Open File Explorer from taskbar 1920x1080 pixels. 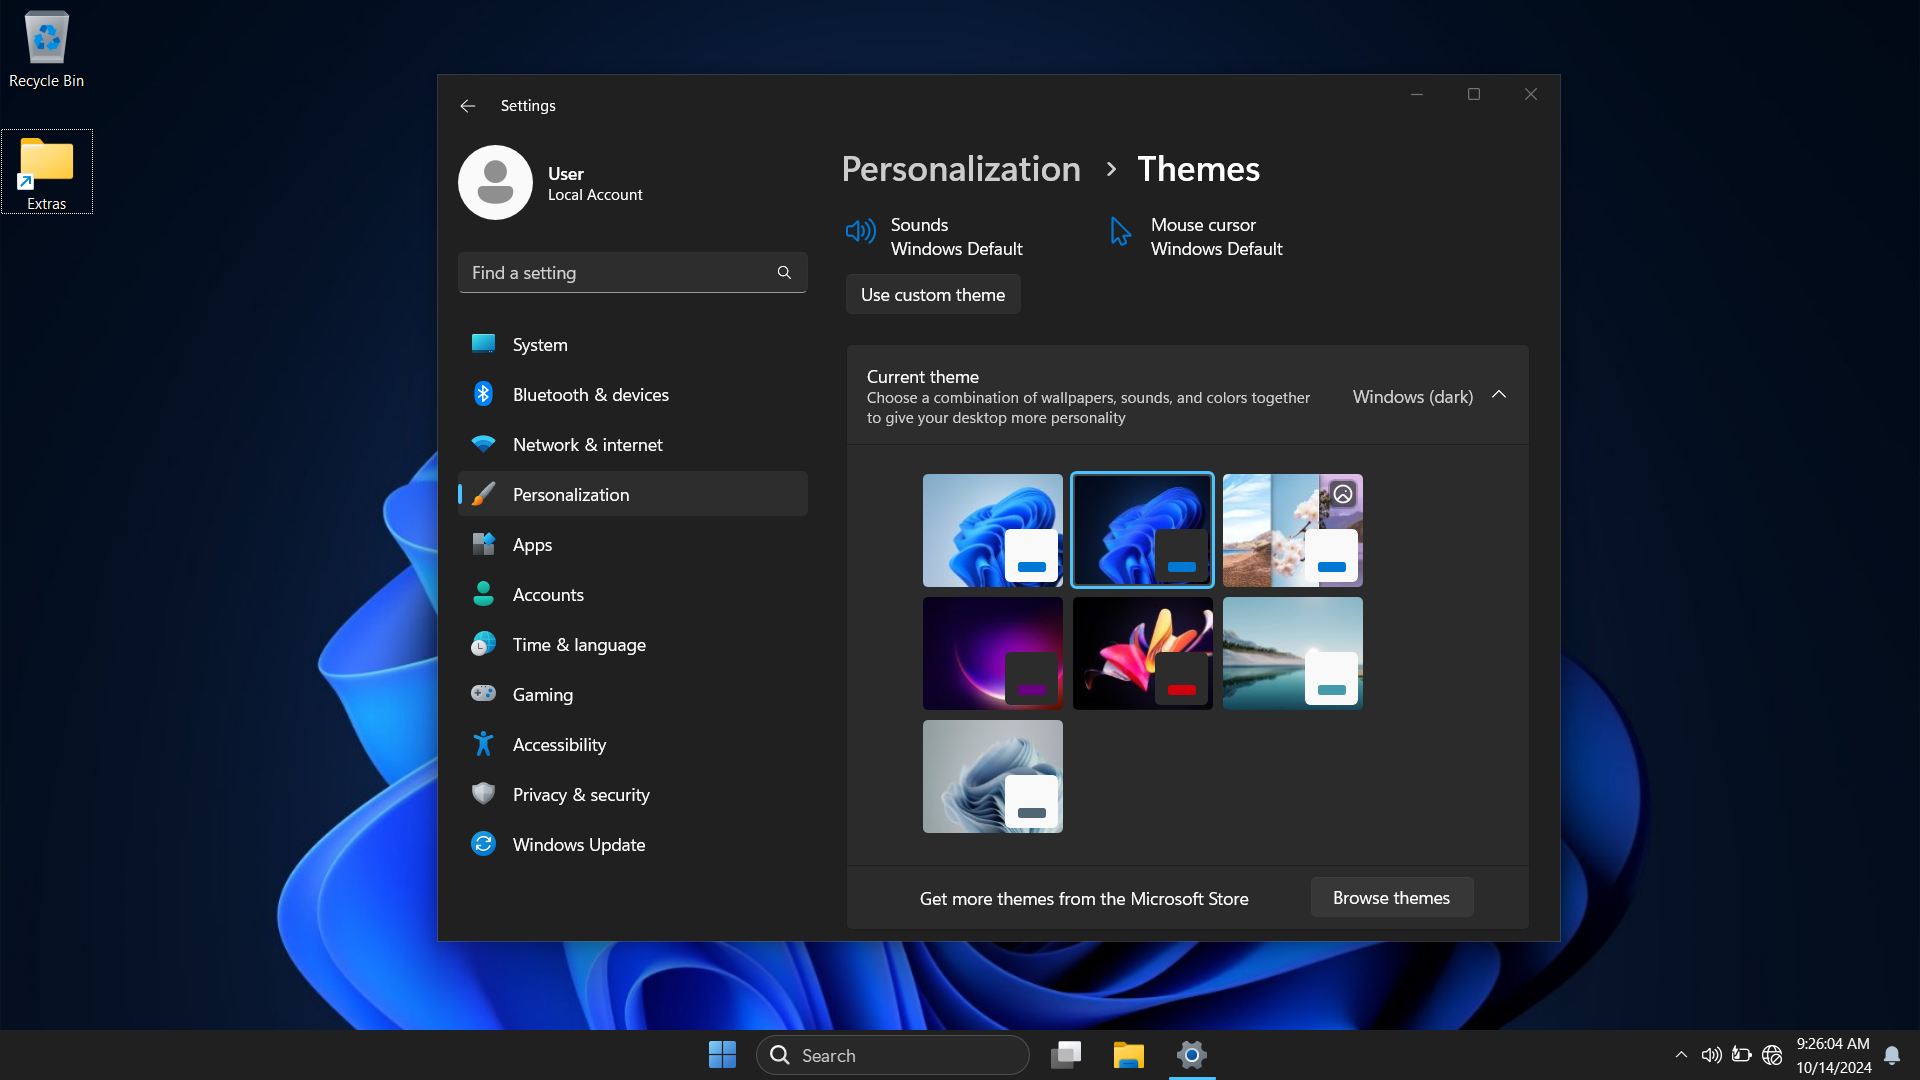(1129, 1055)
